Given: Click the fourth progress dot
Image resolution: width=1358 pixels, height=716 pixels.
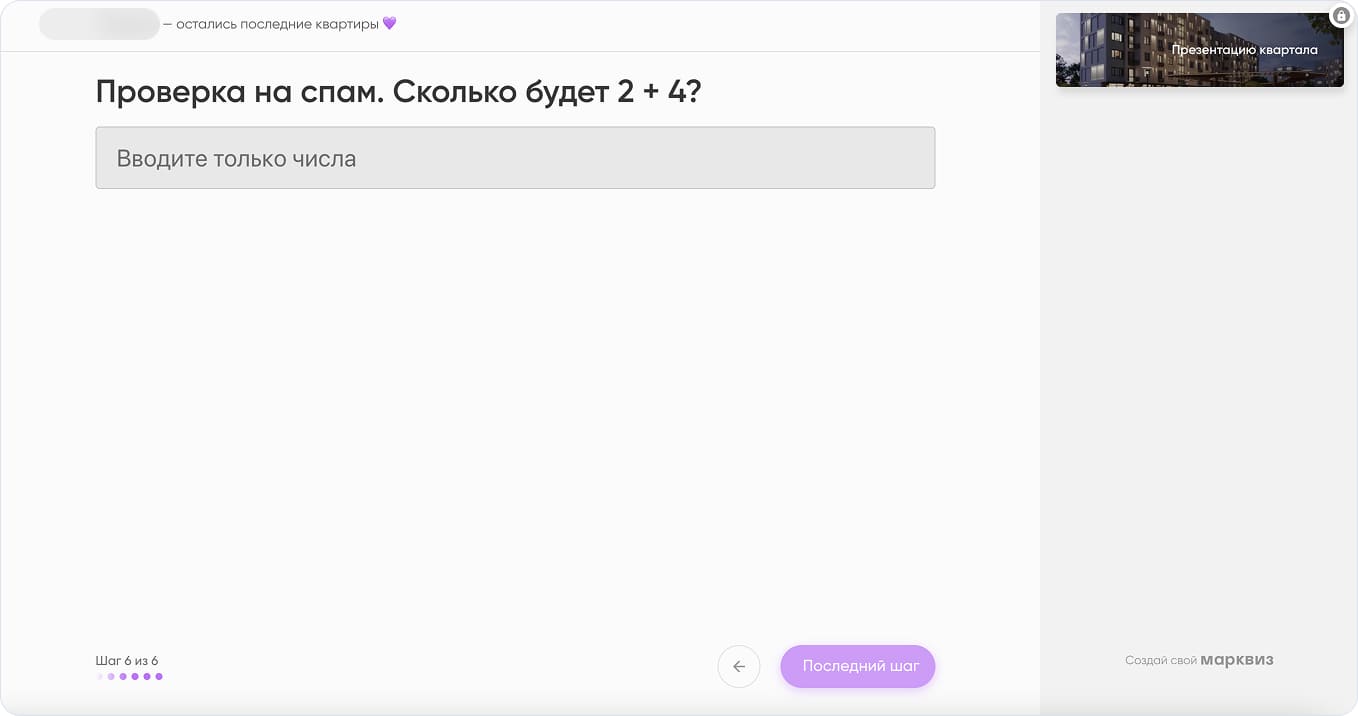Looking at the screenshot, I should [x=135, y=676].
